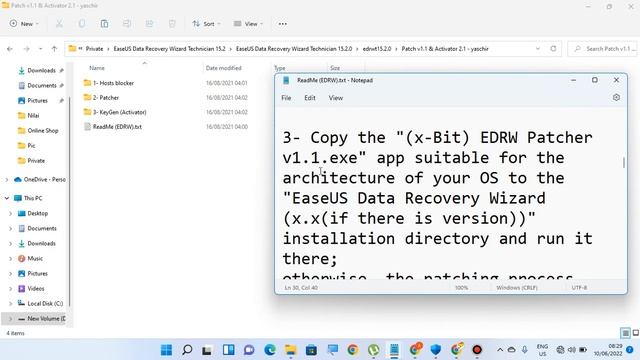Click 'edrwt15.2.0' in the address breadcrumb

point(377,49)
